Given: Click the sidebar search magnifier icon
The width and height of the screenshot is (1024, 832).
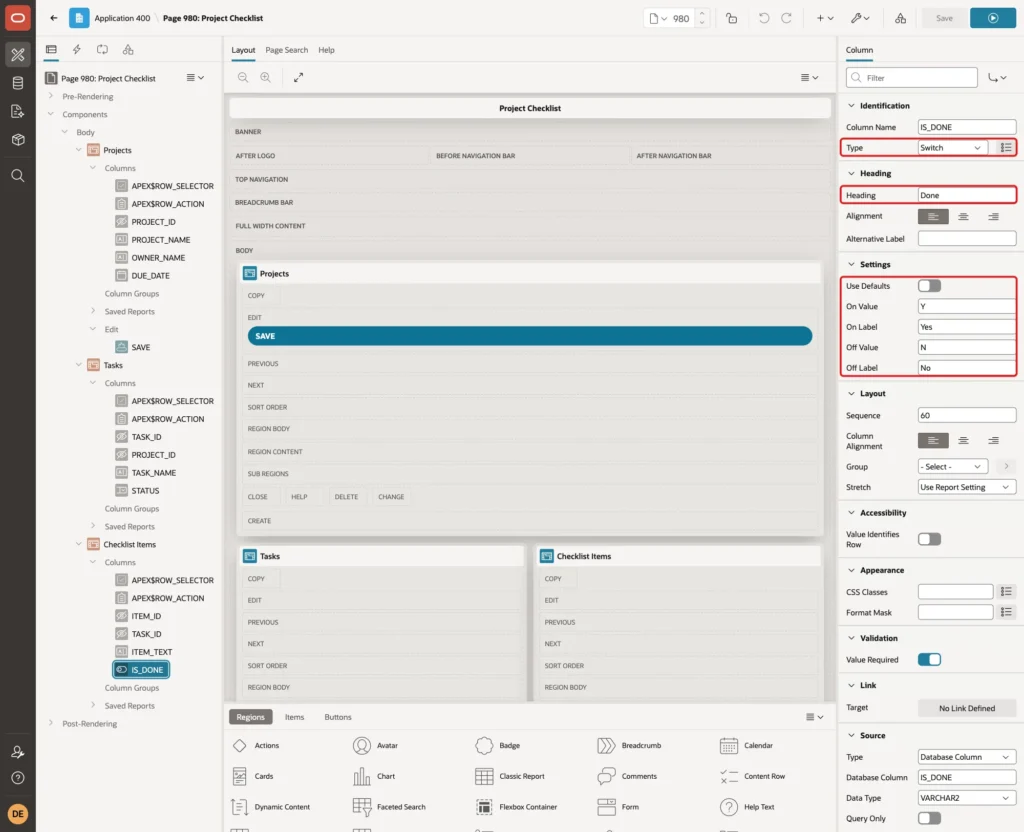Looking at the screenshot, I should click(x=18, y=176).
